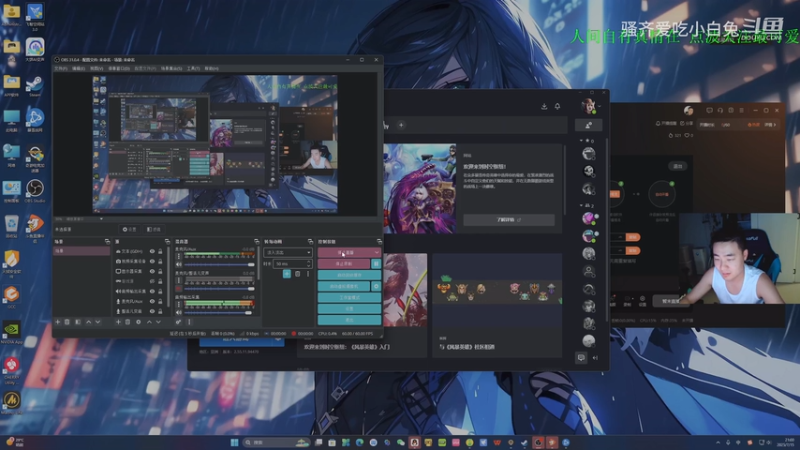Move scene up in Scenes toolbar
The image size is (800, 450).
point(88,322)
